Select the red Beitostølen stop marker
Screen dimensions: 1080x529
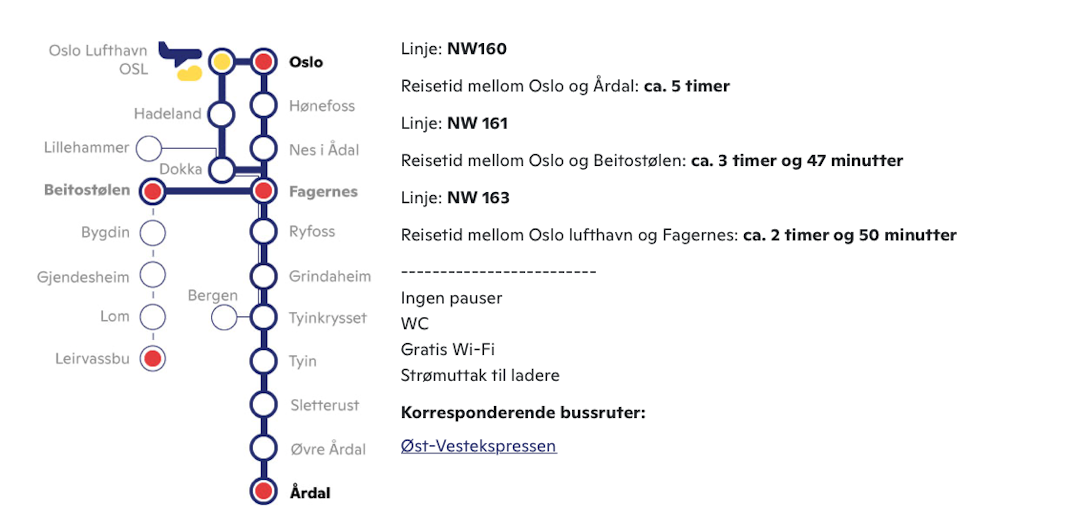(x=152, y=191)
